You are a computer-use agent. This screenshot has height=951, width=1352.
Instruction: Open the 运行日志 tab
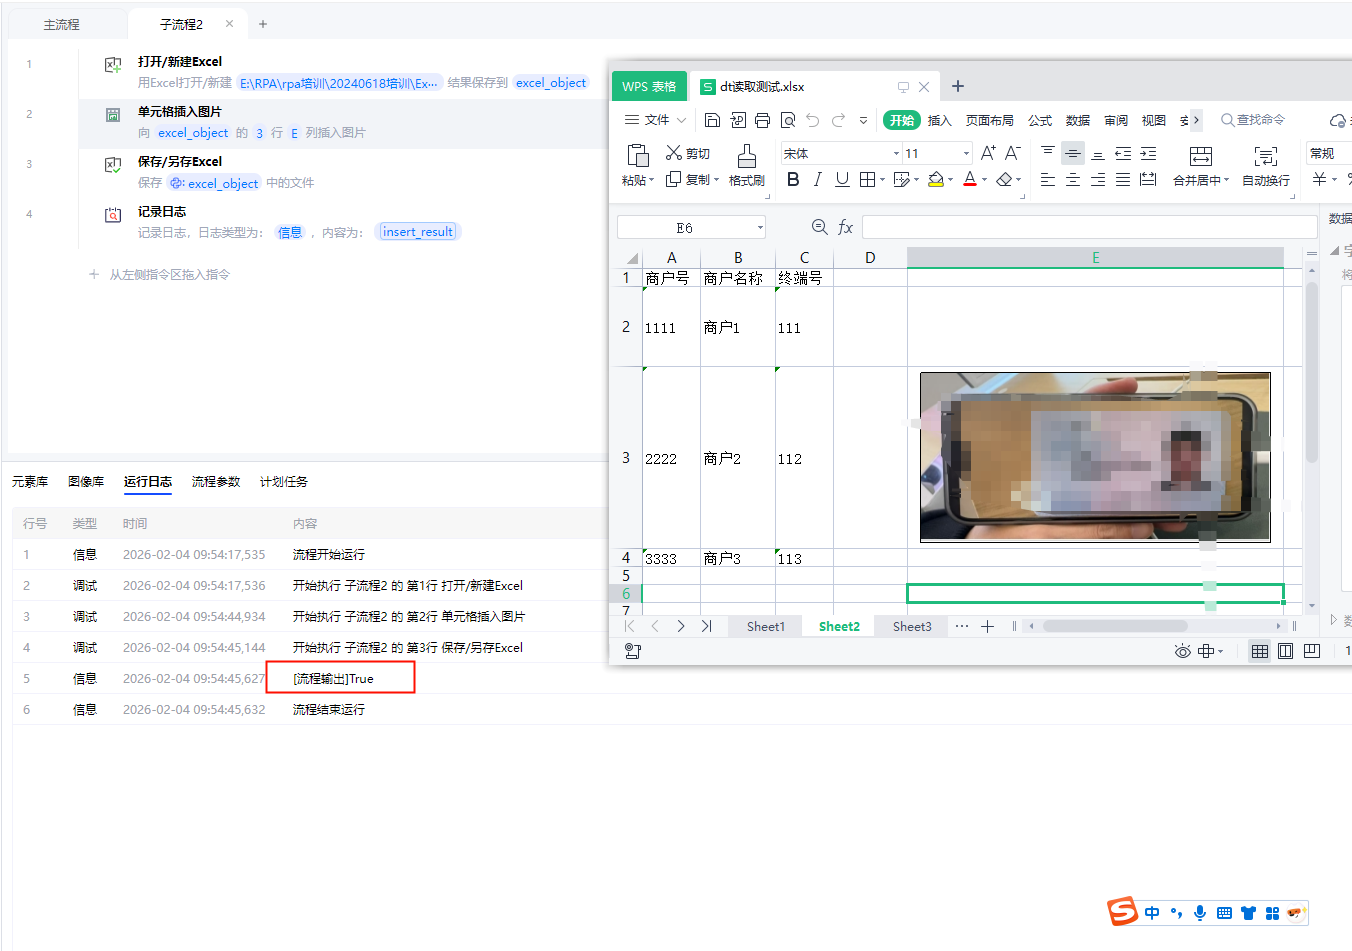point(147,482)
